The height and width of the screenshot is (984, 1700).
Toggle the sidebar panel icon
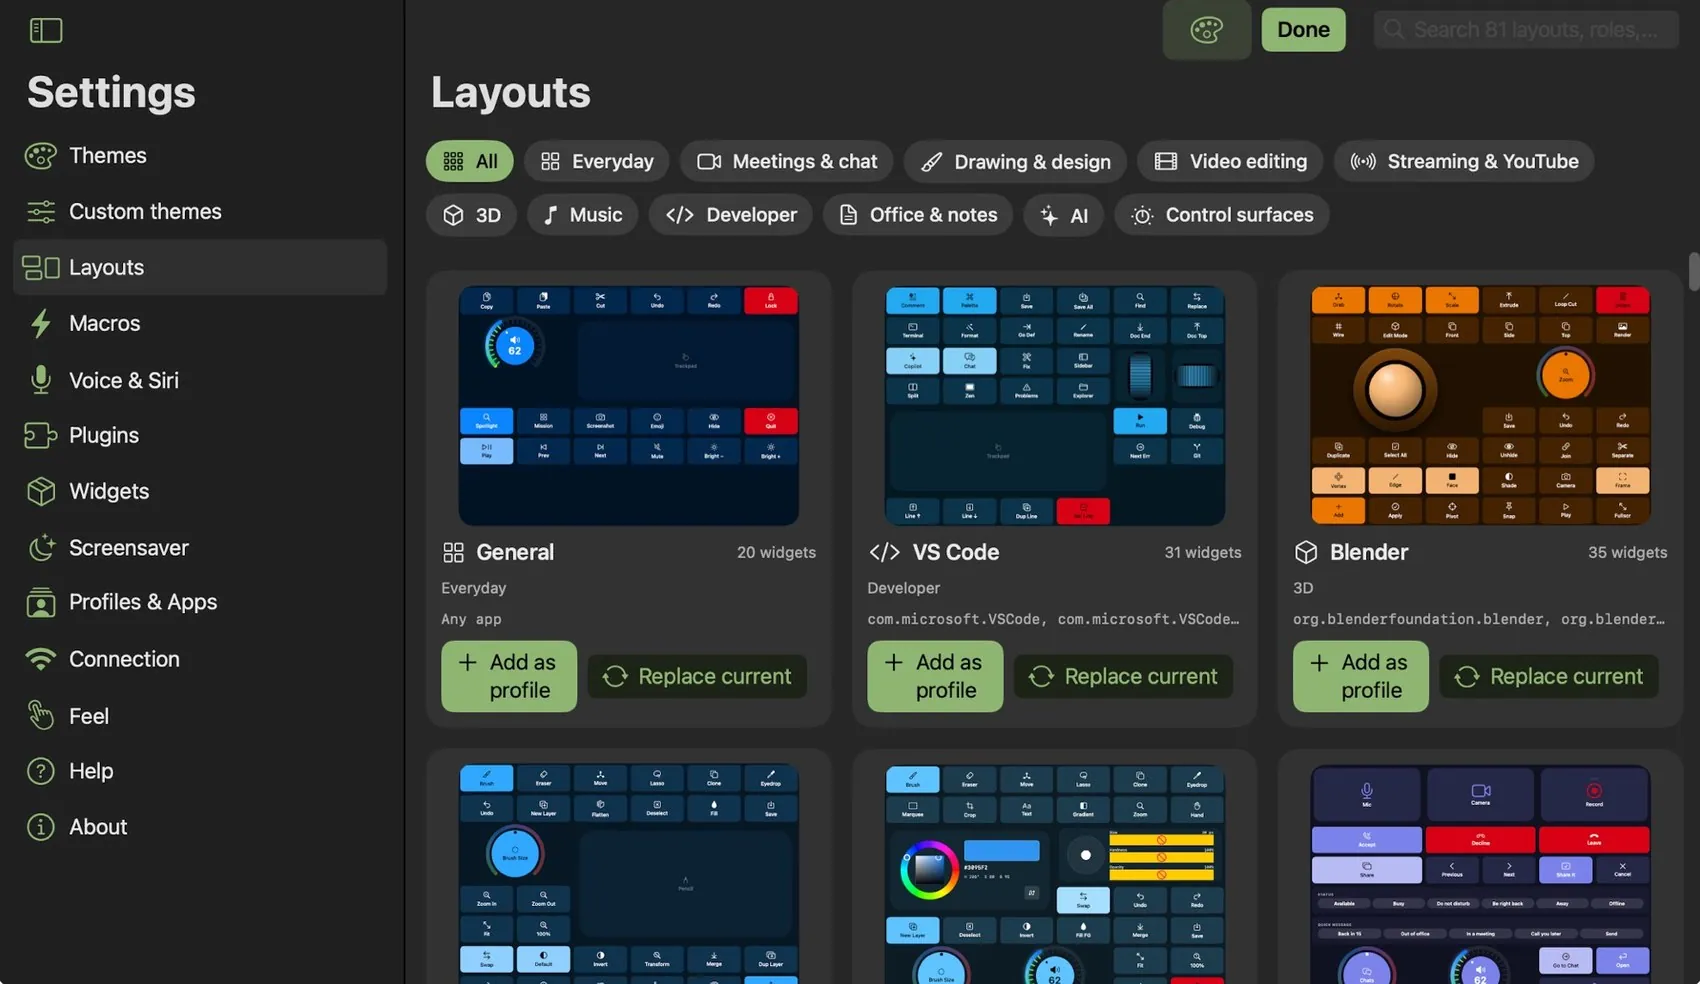(x=46, y=30)
